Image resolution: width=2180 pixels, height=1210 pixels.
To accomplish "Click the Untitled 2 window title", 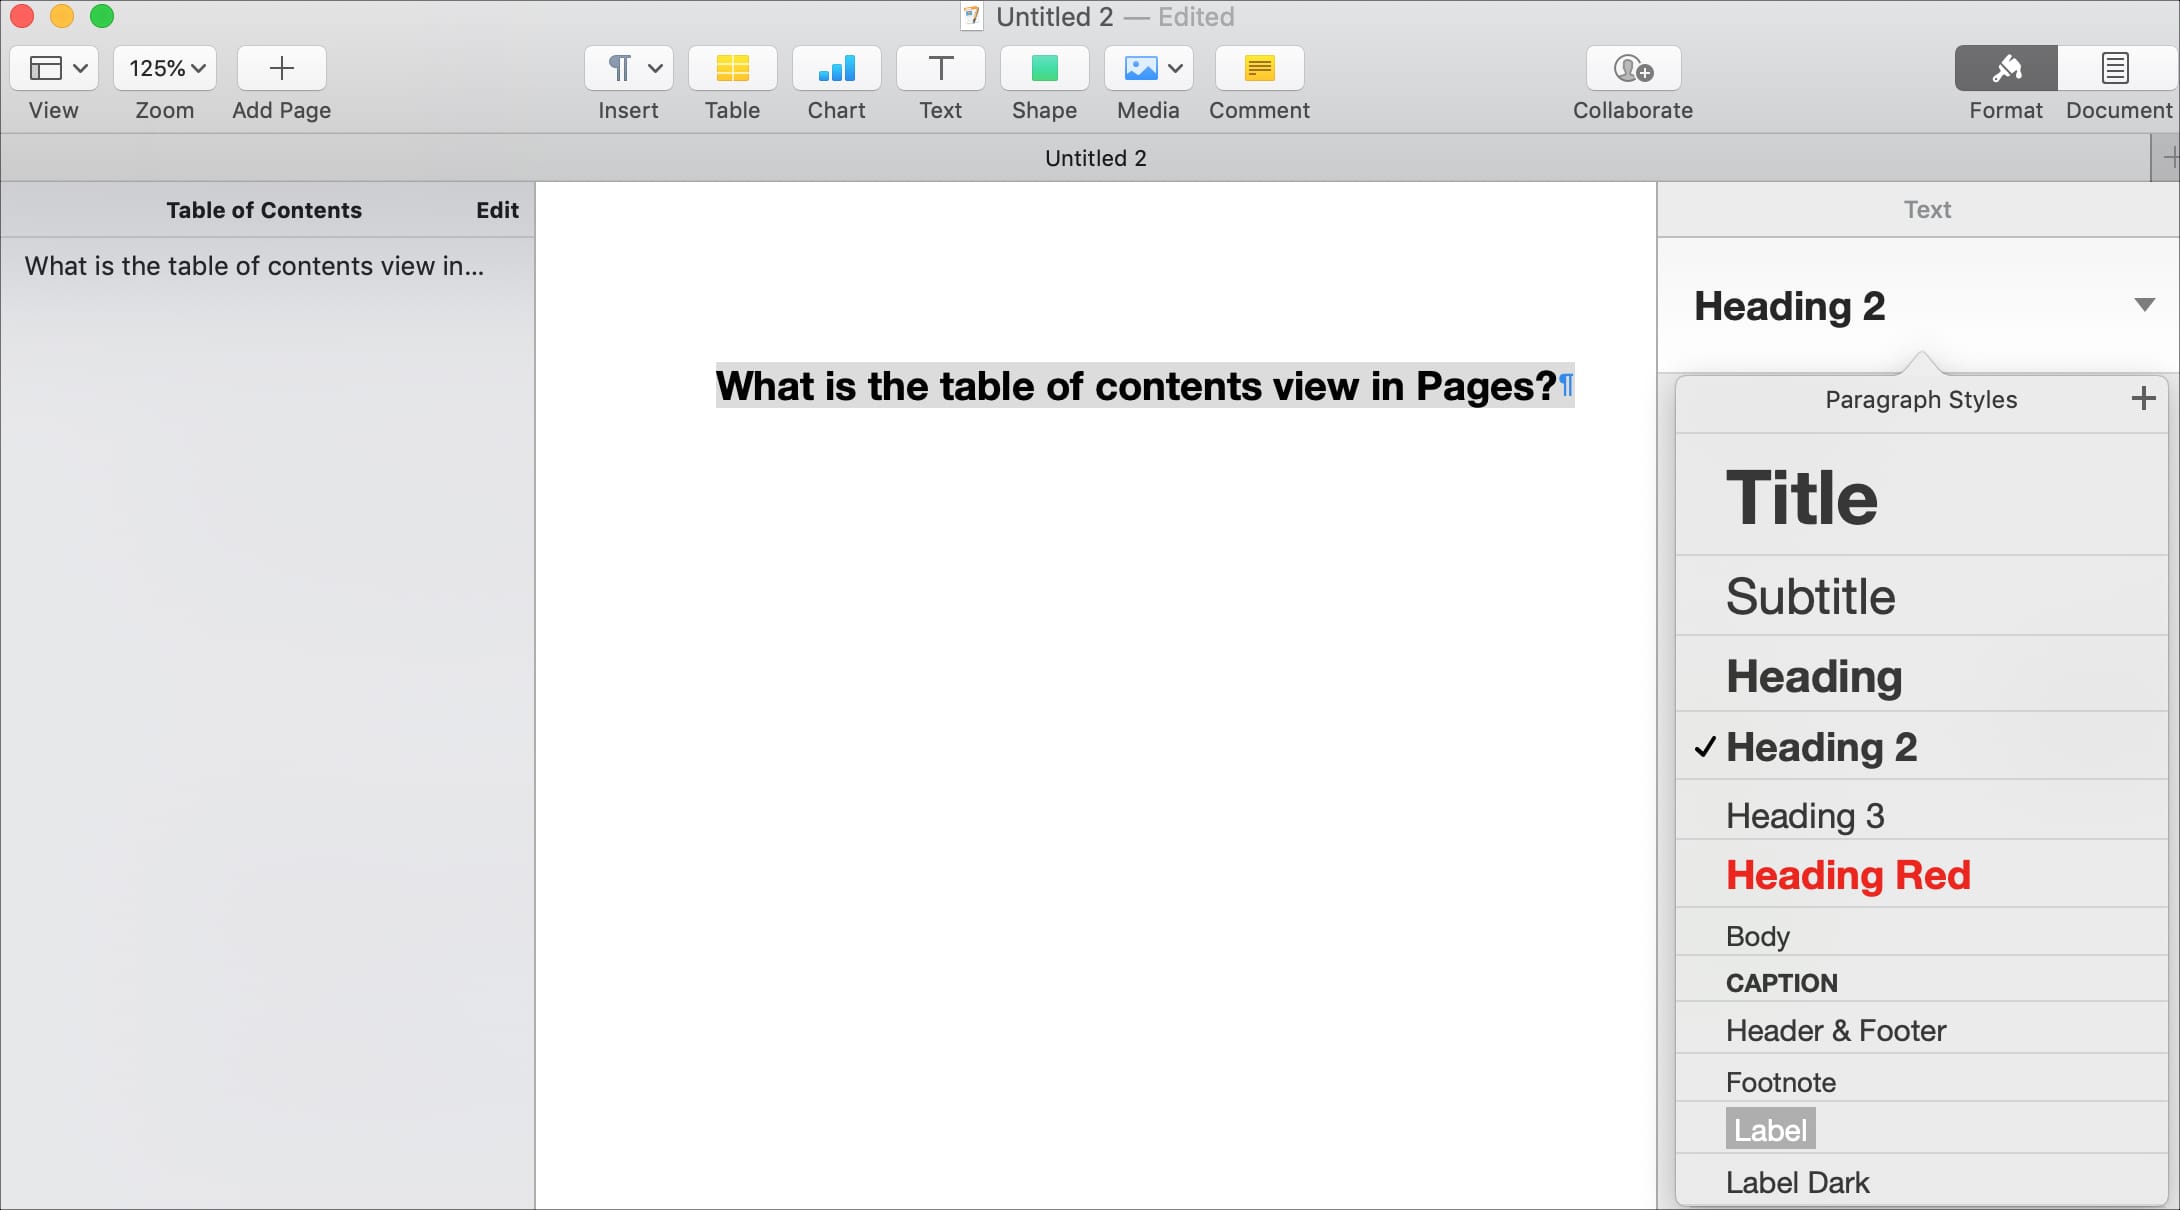I will point(1054,17).
